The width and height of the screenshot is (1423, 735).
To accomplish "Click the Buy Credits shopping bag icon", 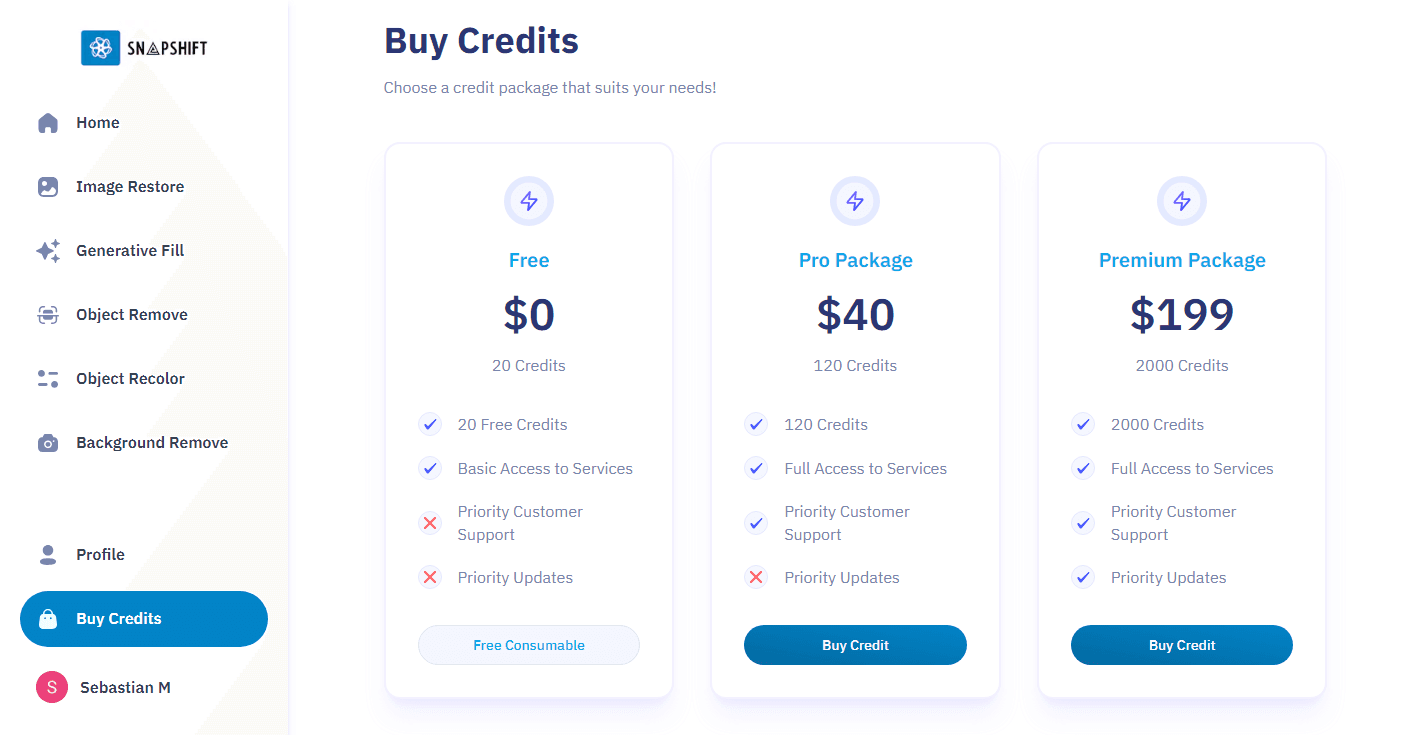I will [48, 619].
